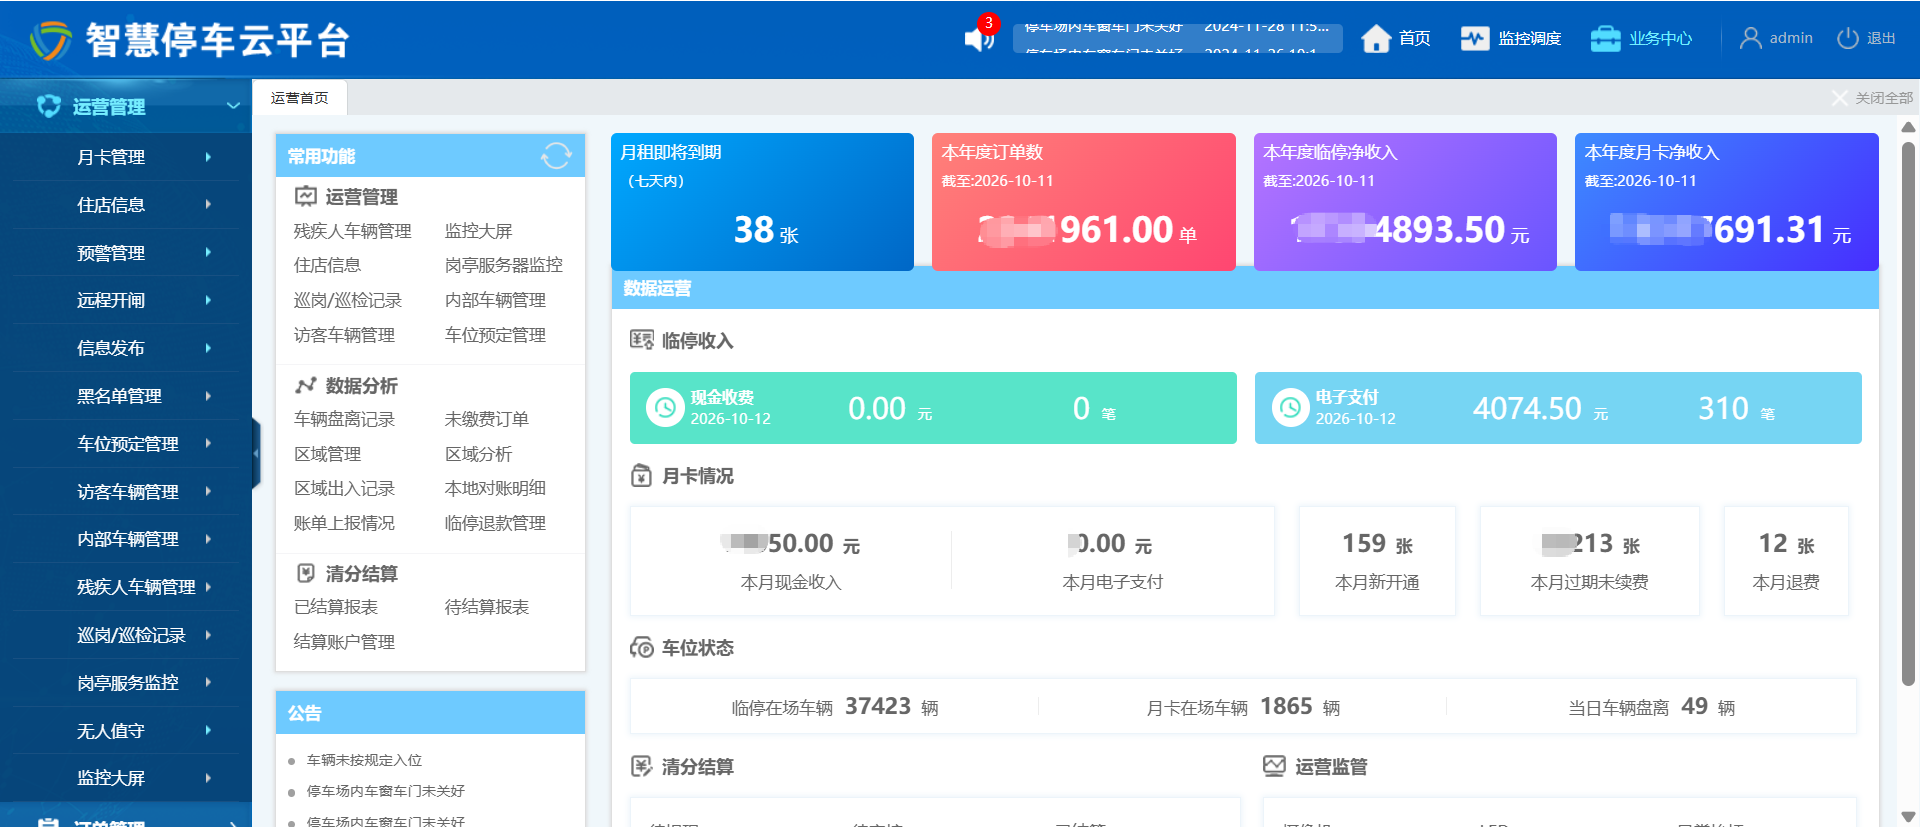The width and height of the screenshot is (1920, 827).
Task: Click the 现金收费 clock icon
Action: click(665, 407)
